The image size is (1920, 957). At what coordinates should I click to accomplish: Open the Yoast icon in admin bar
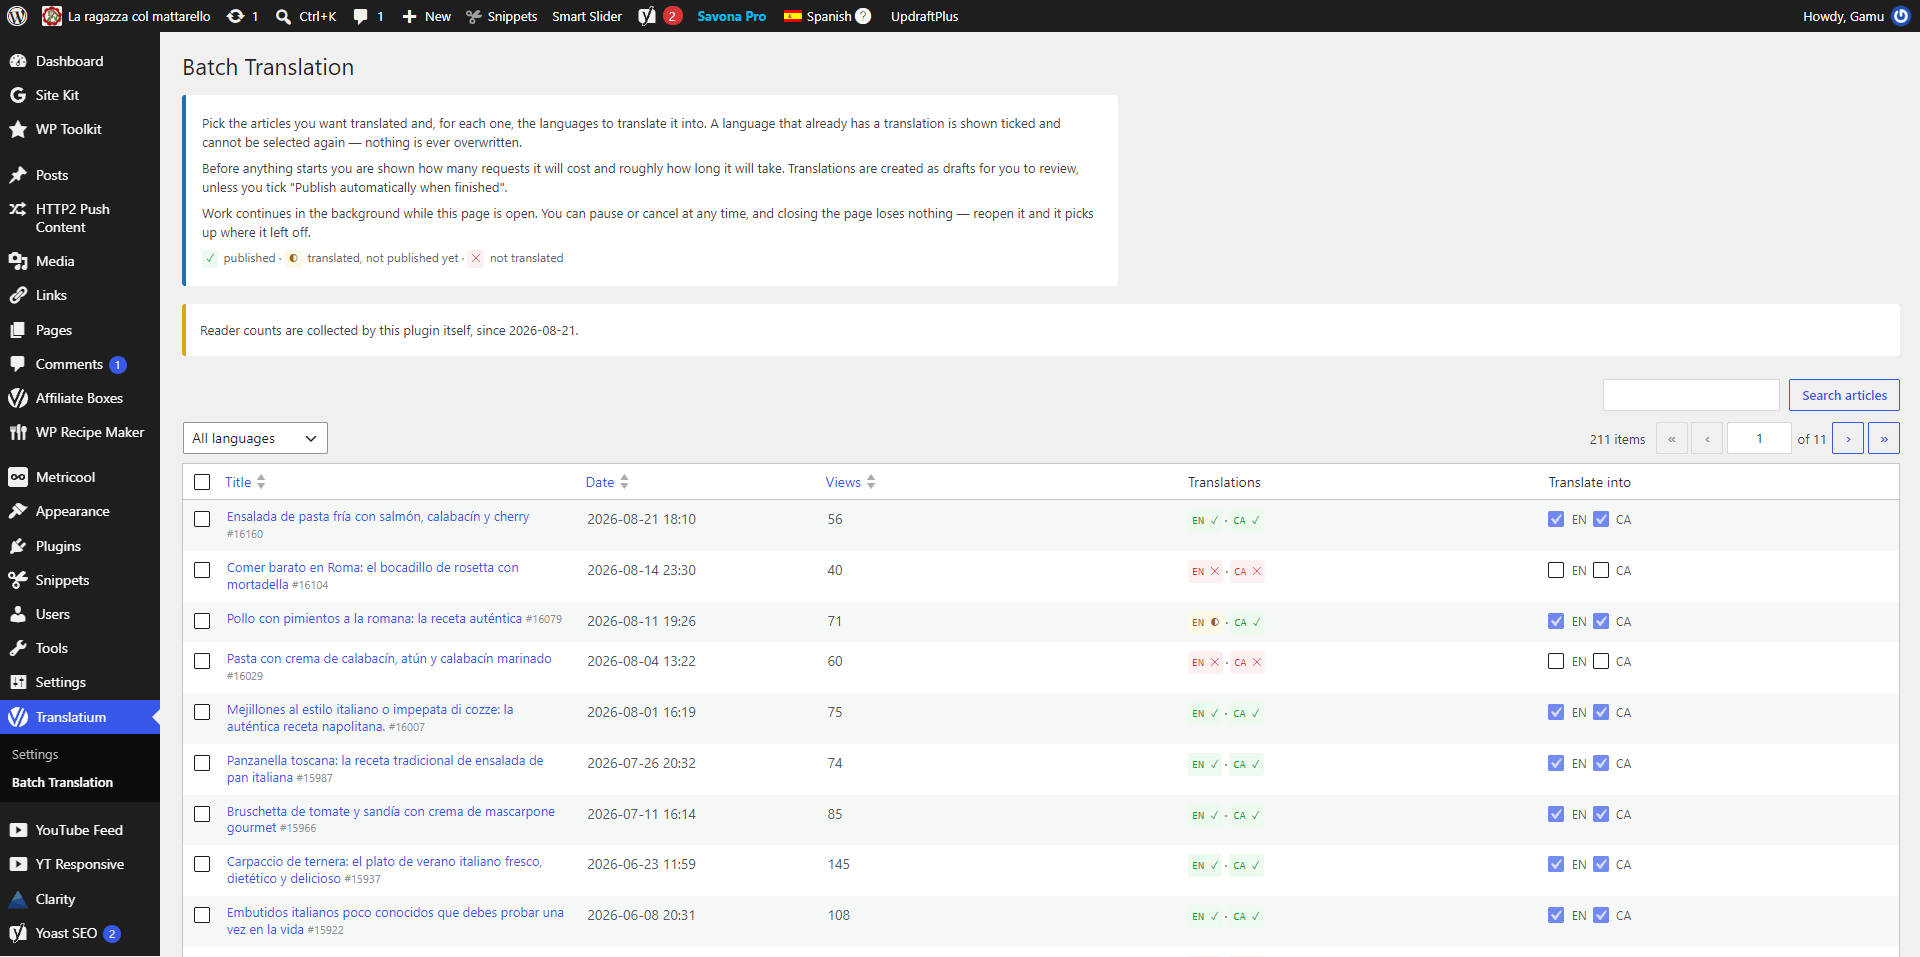coord(647,16)
